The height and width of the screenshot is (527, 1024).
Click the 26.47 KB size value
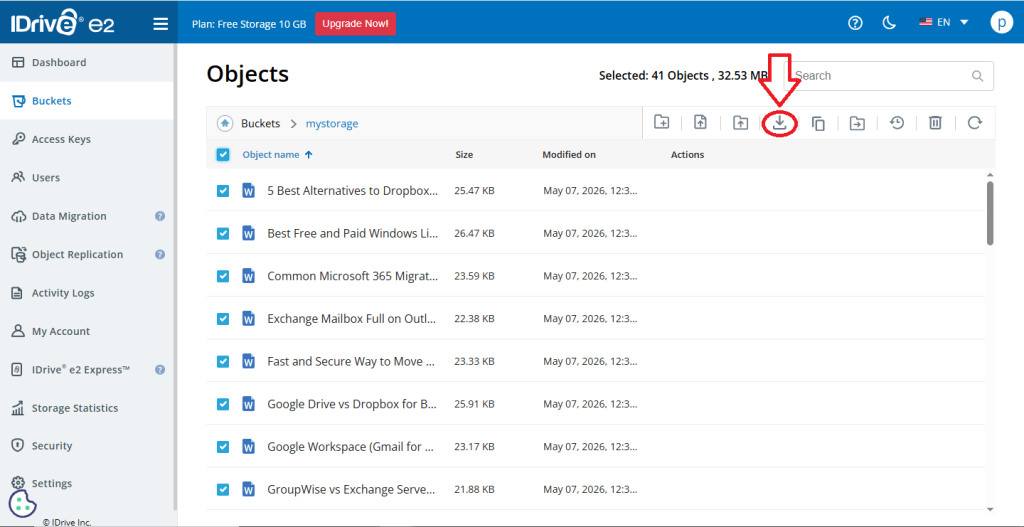[x=474, y=233]
